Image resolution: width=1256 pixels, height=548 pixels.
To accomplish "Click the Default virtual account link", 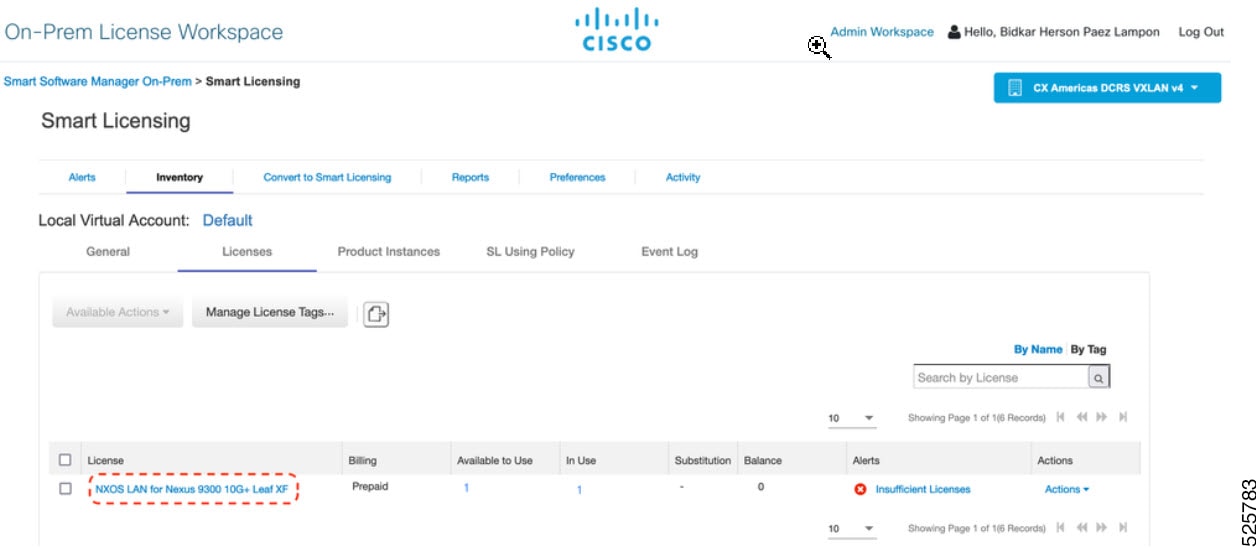I will click(228, 220).
